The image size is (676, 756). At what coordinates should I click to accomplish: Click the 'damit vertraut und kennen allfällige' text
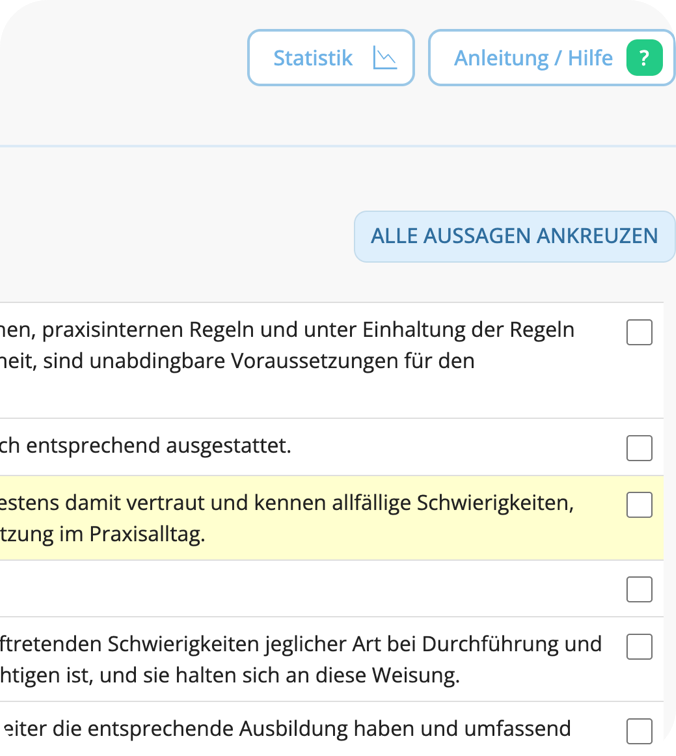tap(290, 503)
